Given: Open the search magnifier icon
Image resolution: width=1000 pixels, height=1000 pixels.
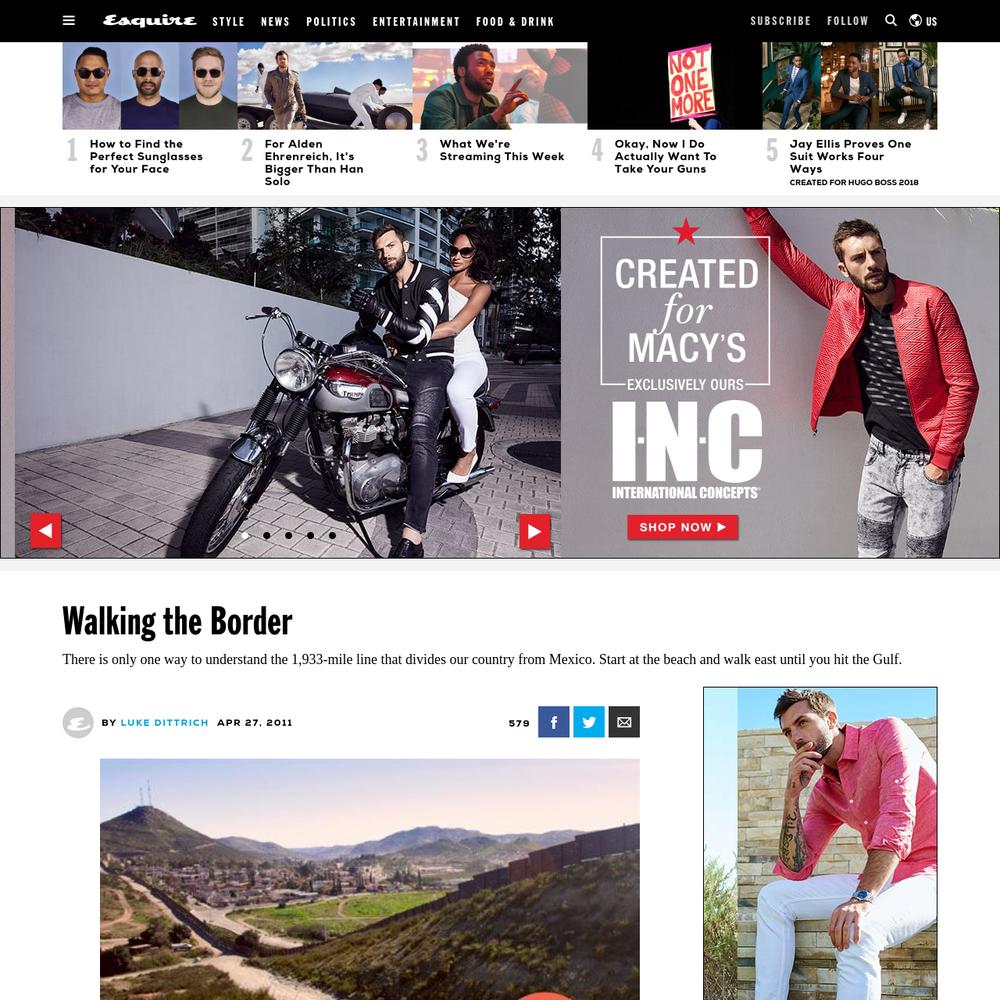Looking at the screenshot, I should coord(891,20).
